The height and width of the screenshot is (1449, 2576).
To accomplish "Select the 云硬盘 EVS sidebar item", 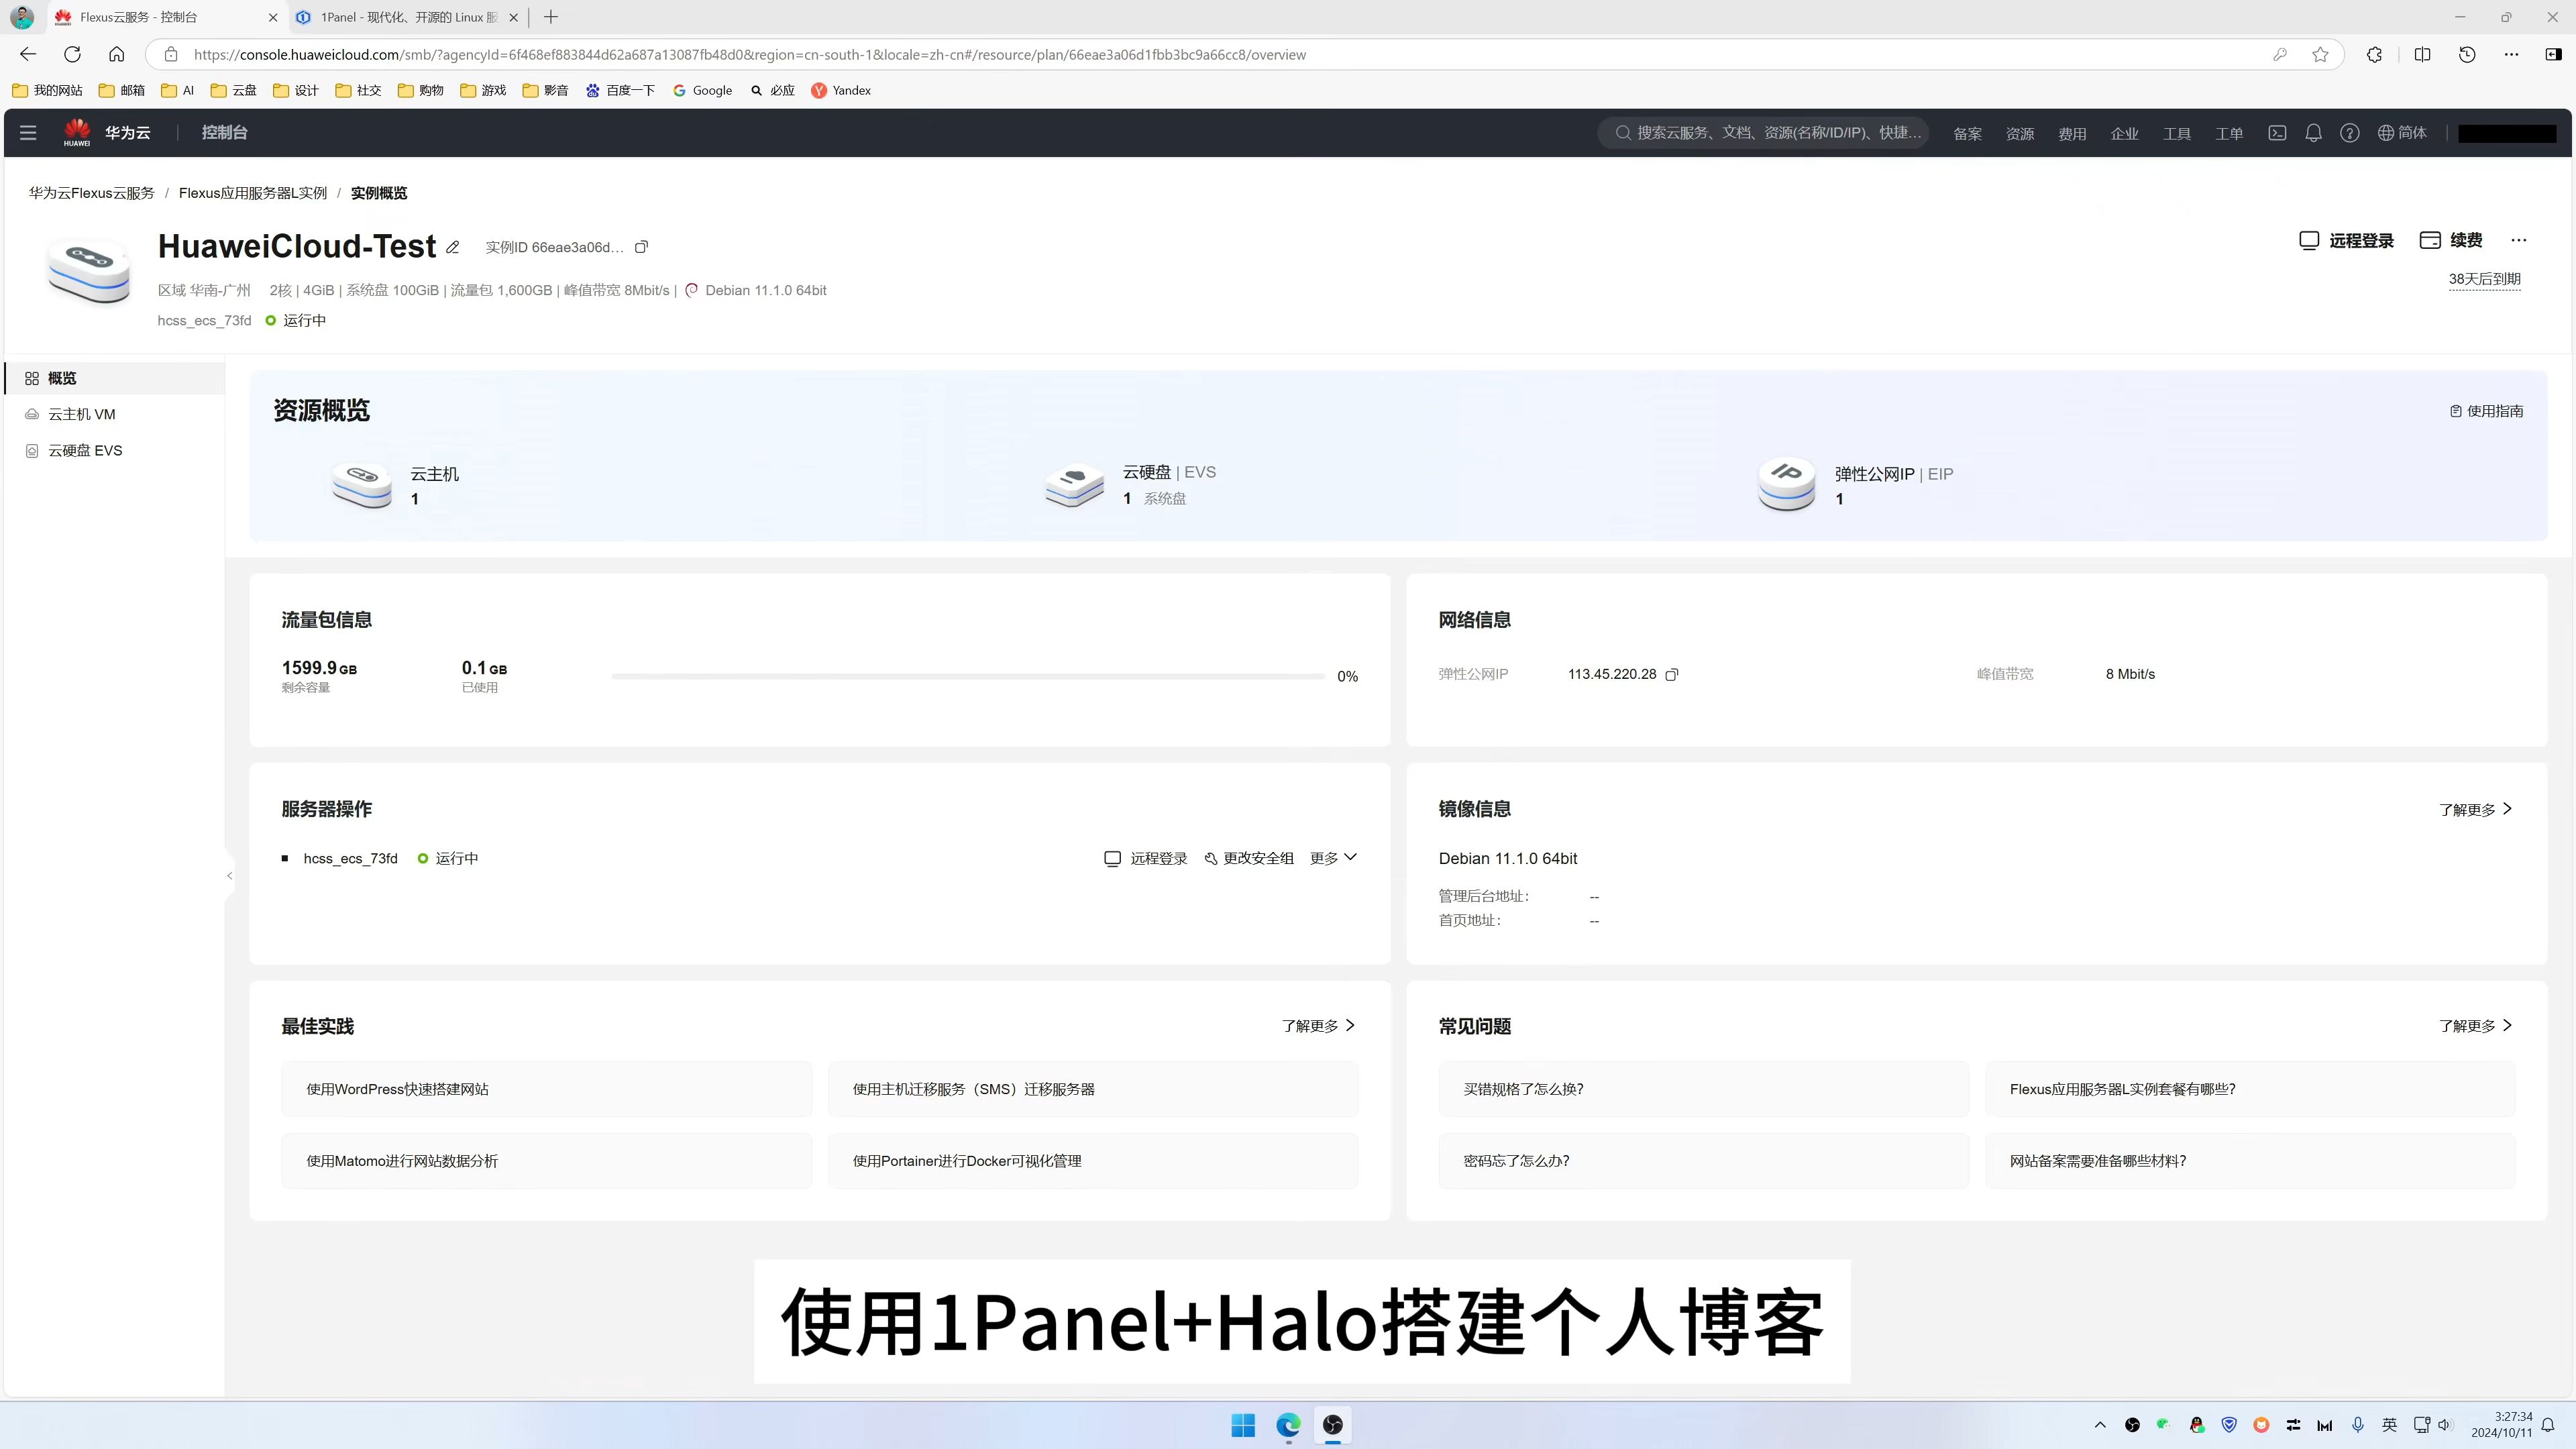I will [114, 451].
